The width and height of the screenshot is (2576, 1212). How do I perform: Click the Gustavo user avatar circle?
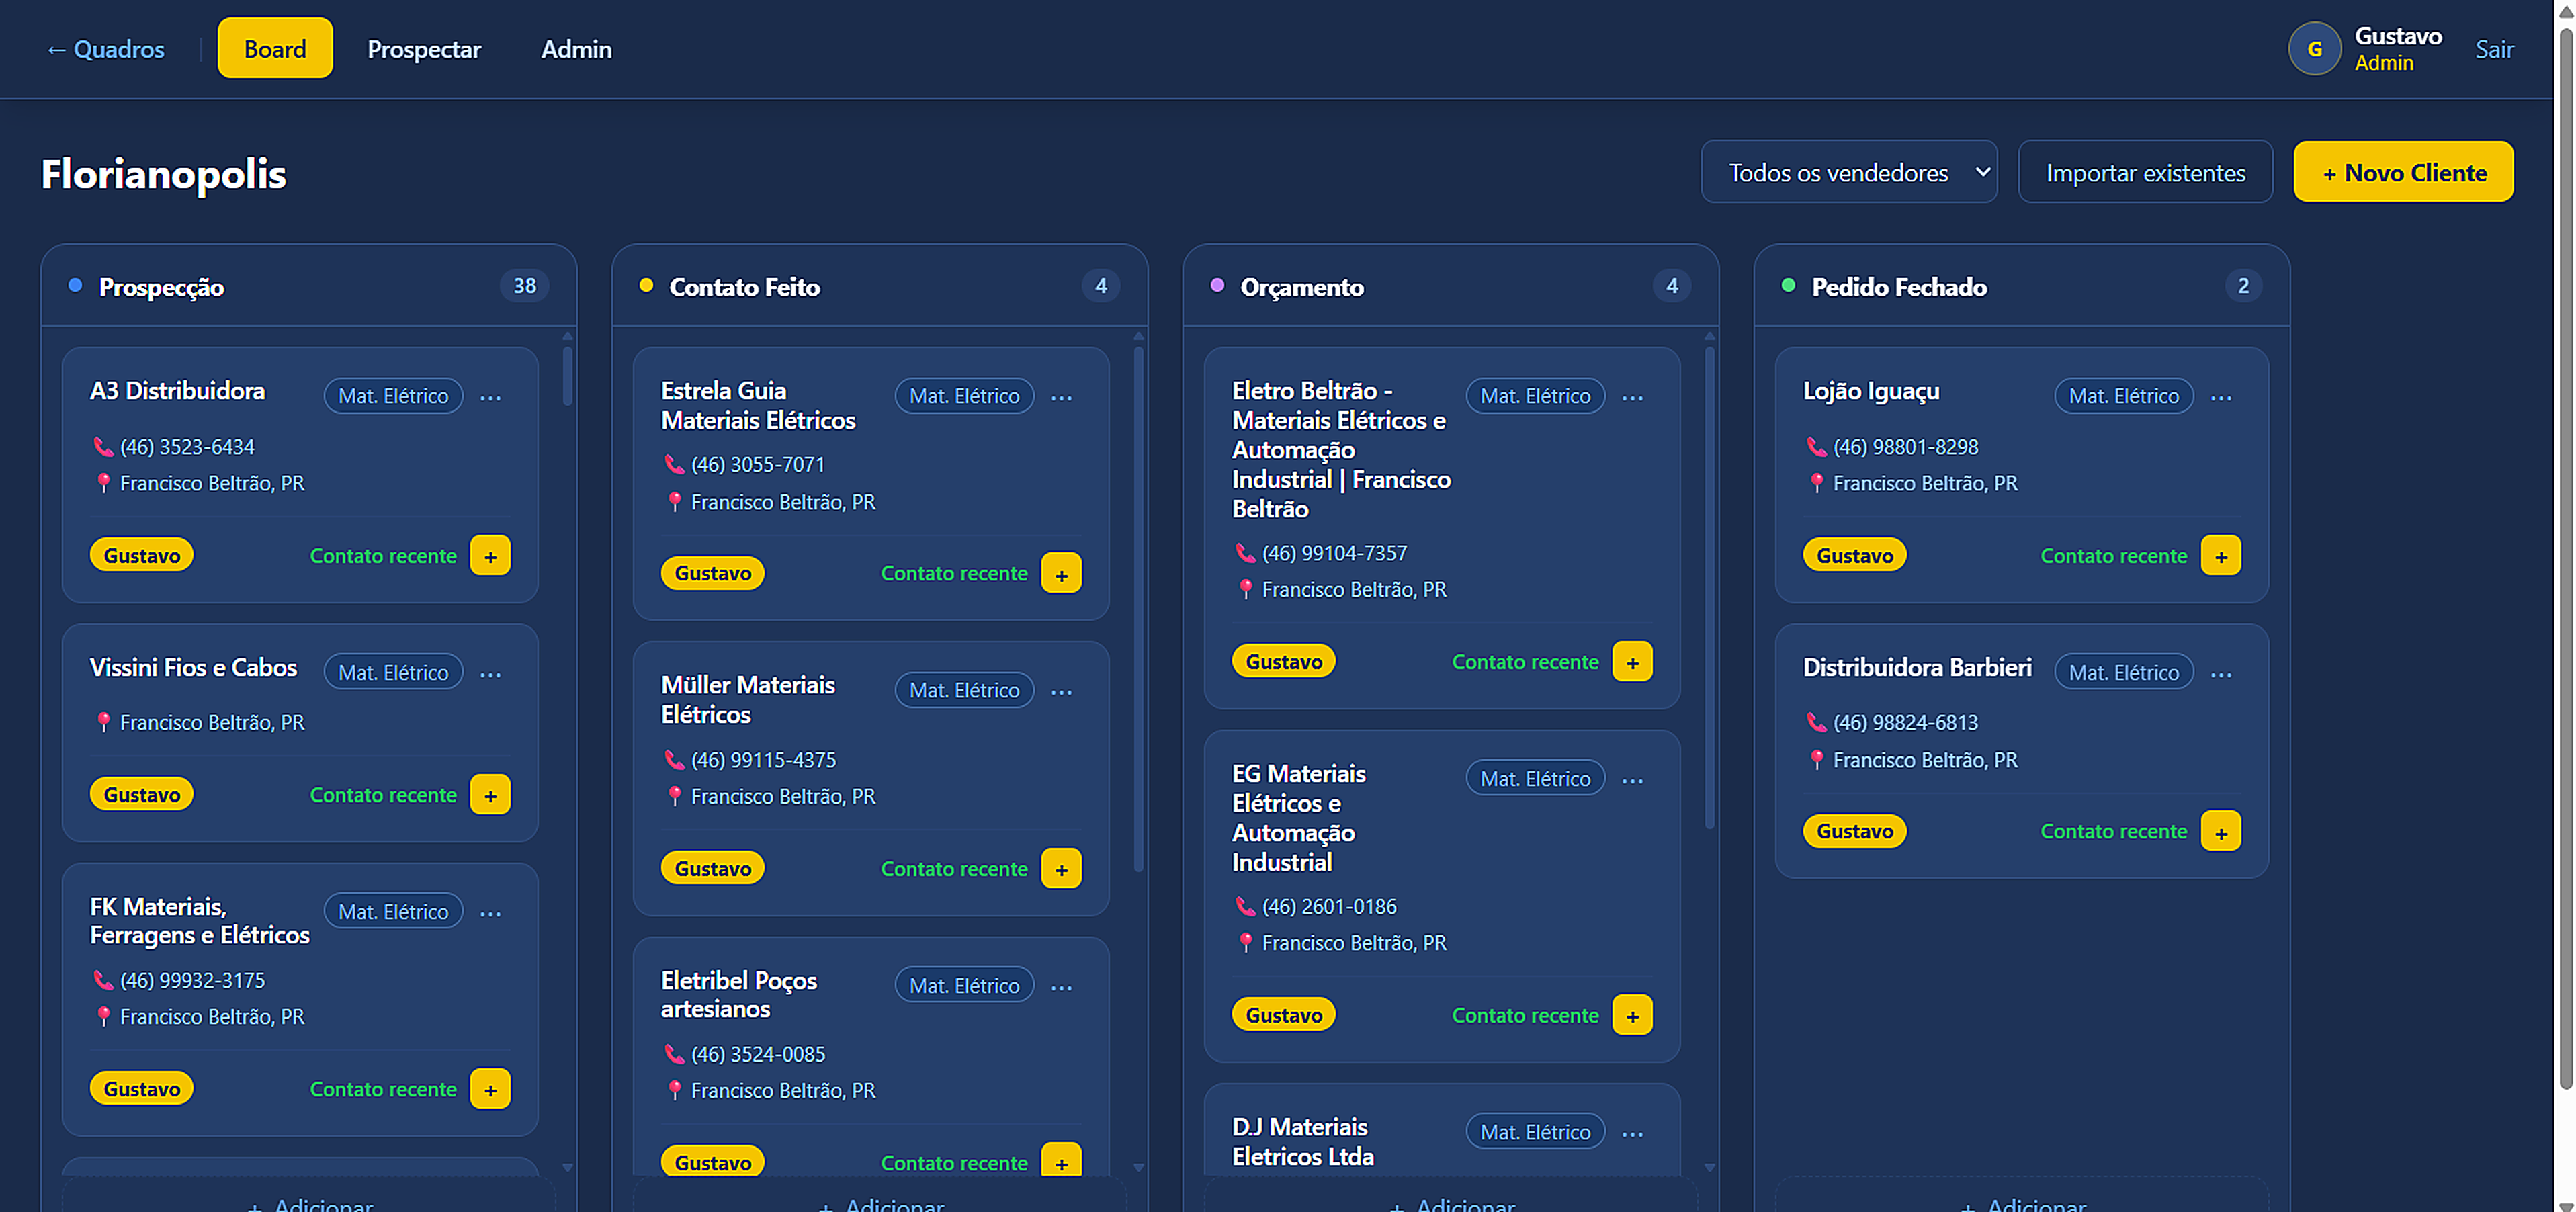pos(2314,49)
